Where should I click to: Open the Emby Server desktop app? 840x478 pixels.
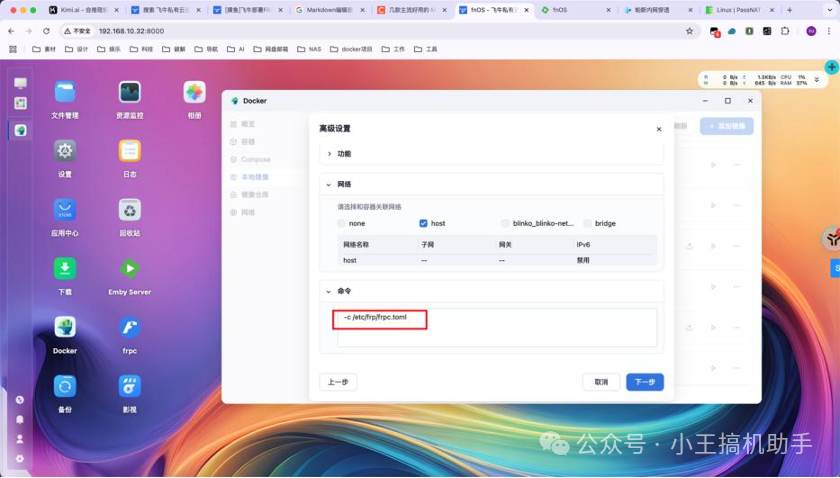(x=129, y=269)
